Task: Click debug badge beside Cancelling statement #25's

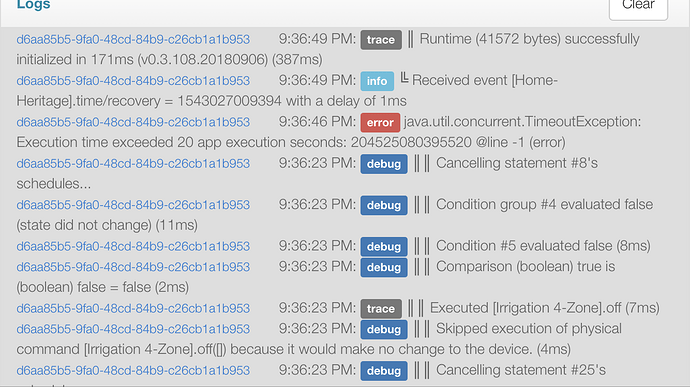Action: pos(384,371)
